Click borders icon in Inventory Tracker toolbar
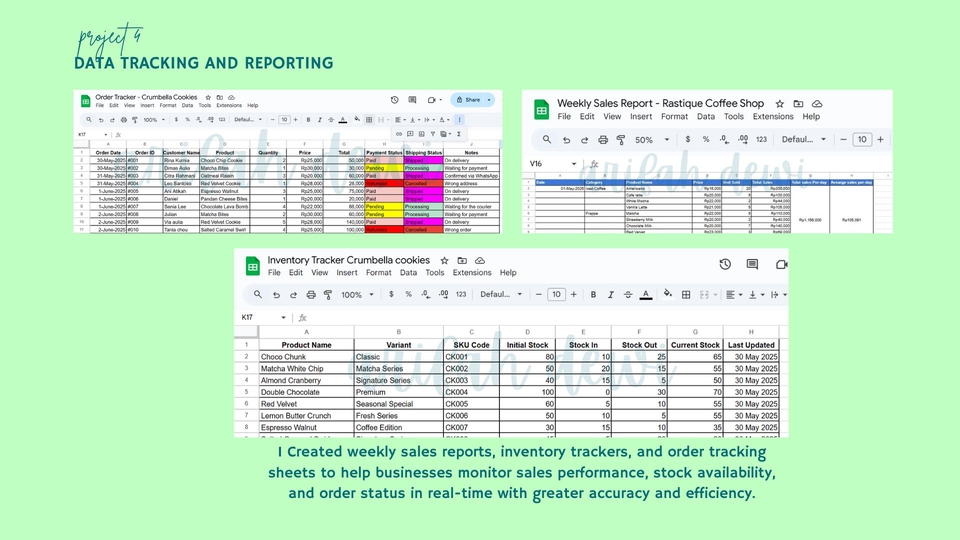This screenshot has width=960, height=540. click(686, 294)
